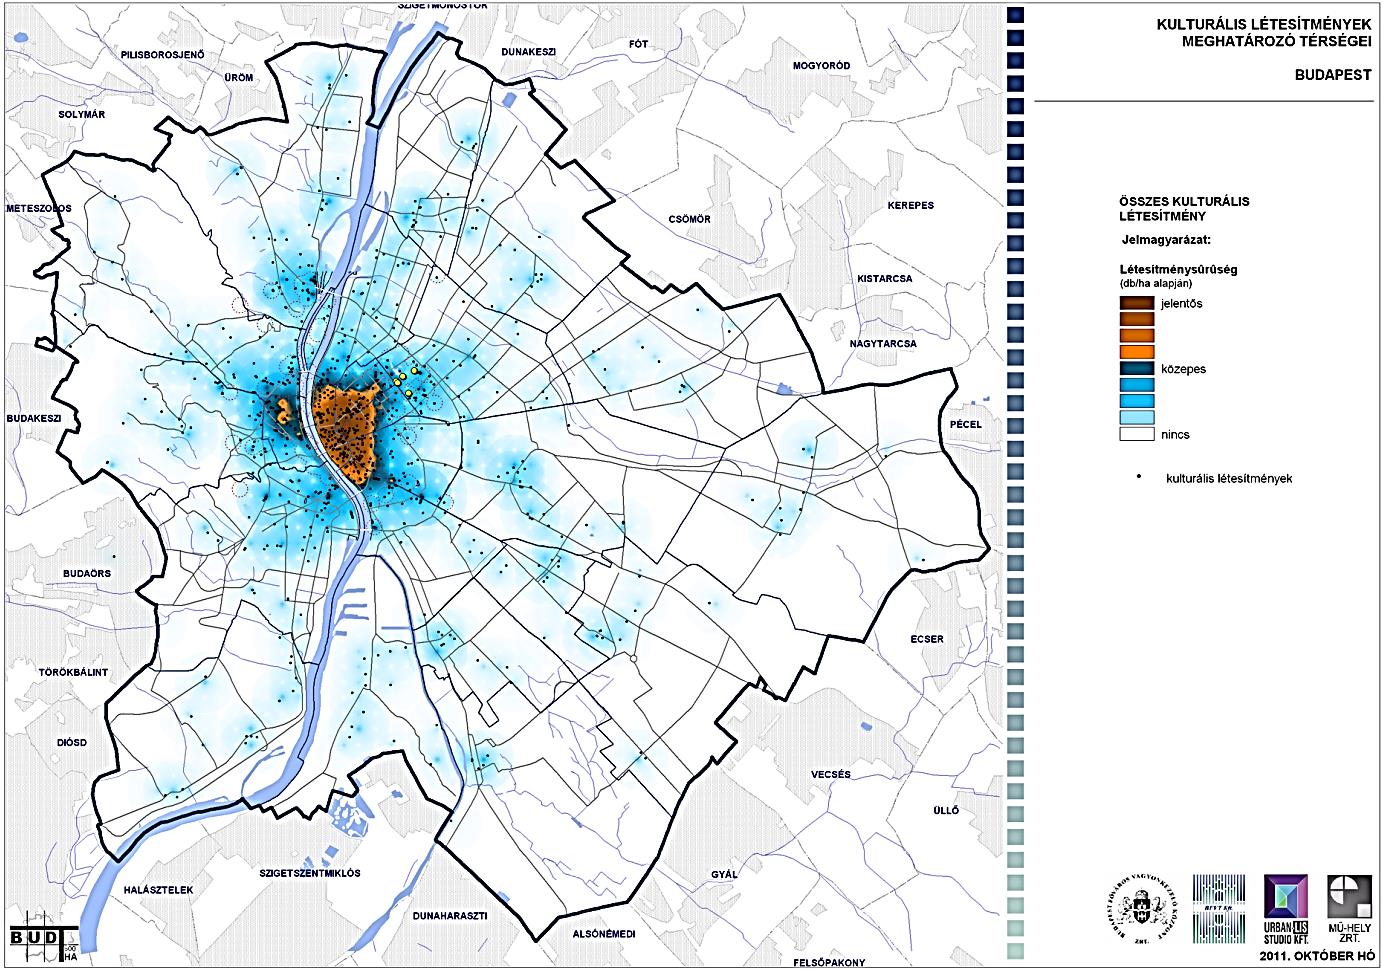Viewport: 1382px width, 970px height.
Task: Click the DUNAHARASZTI town label
Action: 448,915
